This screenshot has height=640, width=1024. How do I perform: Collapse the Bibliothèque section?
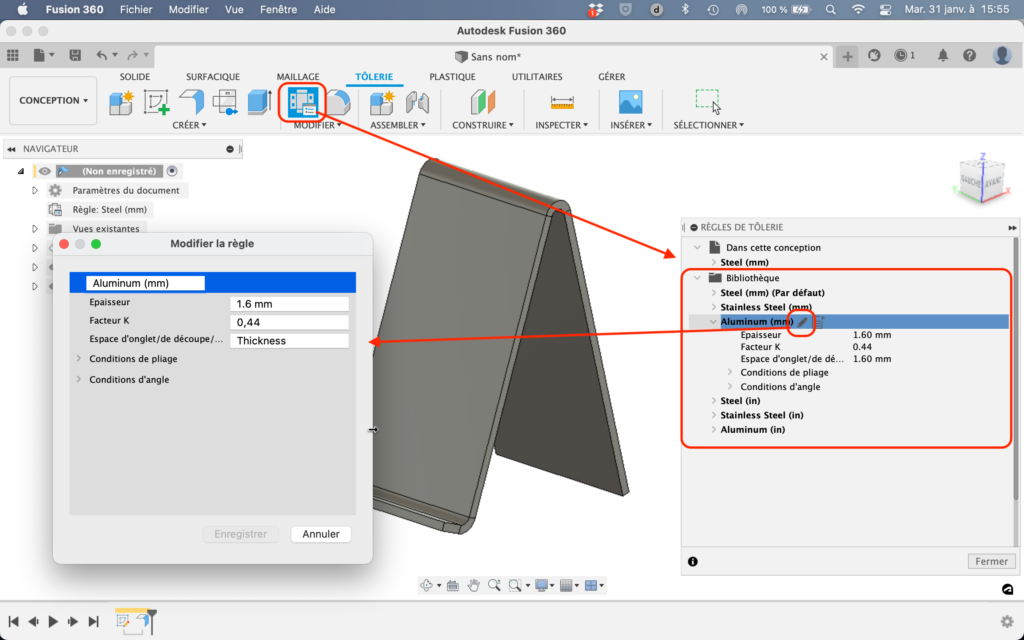(697, 278)
